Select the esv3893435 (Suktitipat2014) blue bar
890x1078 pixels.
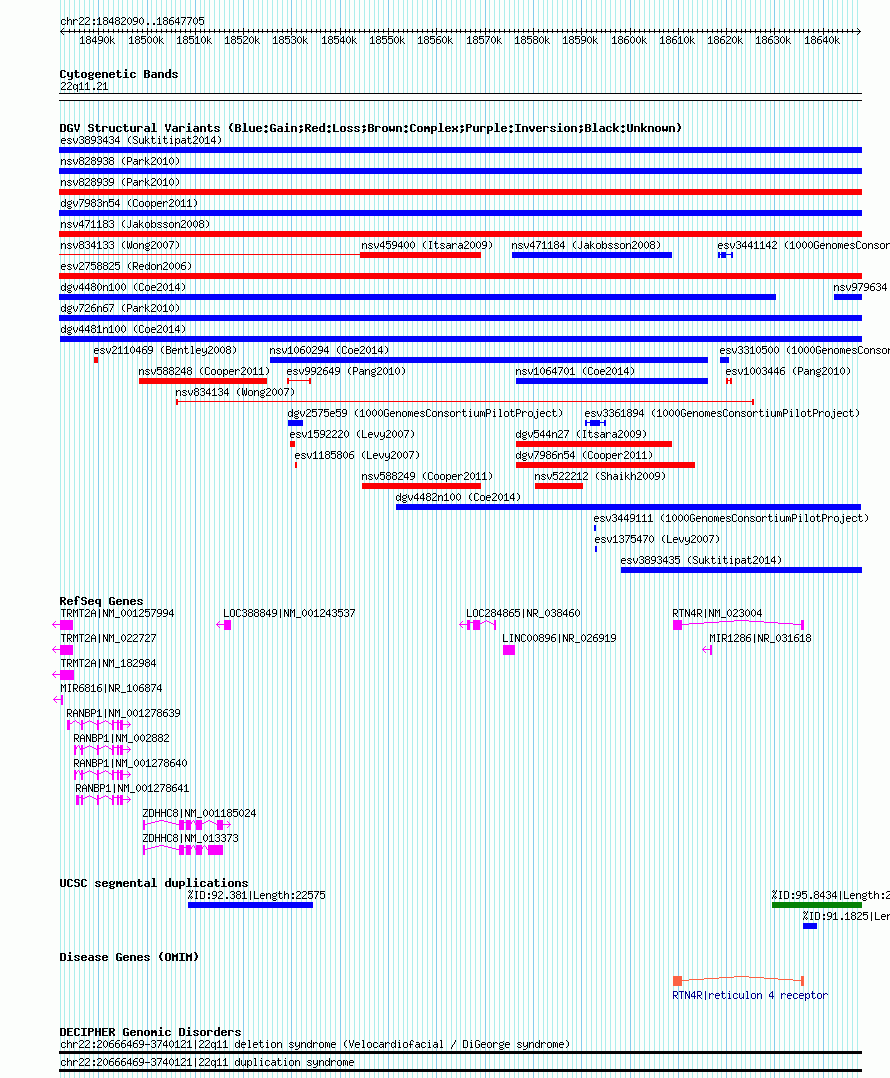click(x=741, y=570)
